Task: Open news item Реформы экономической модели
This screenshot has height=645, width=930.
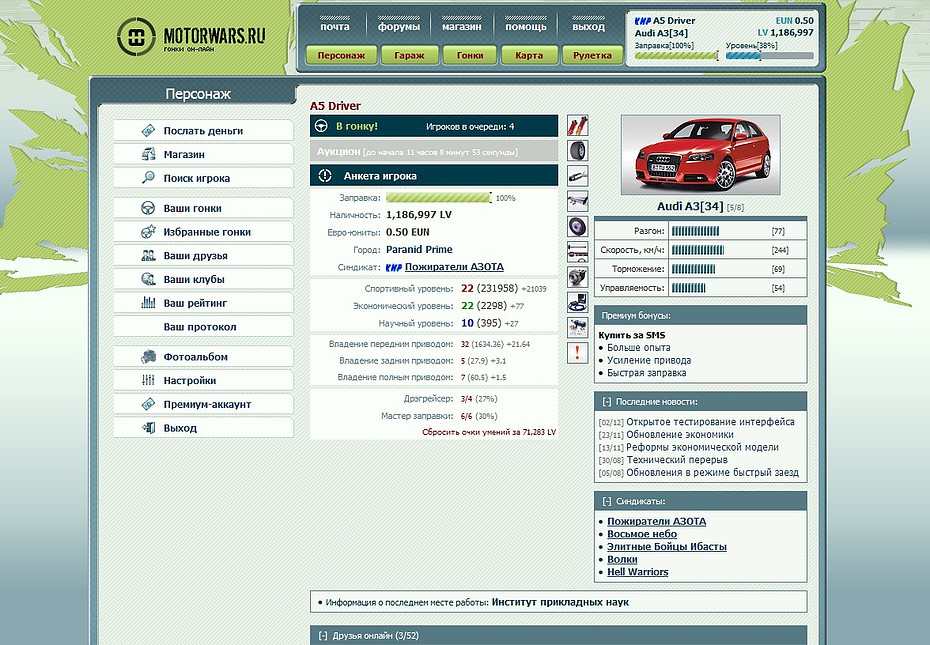Action: [x=702, y=447]
